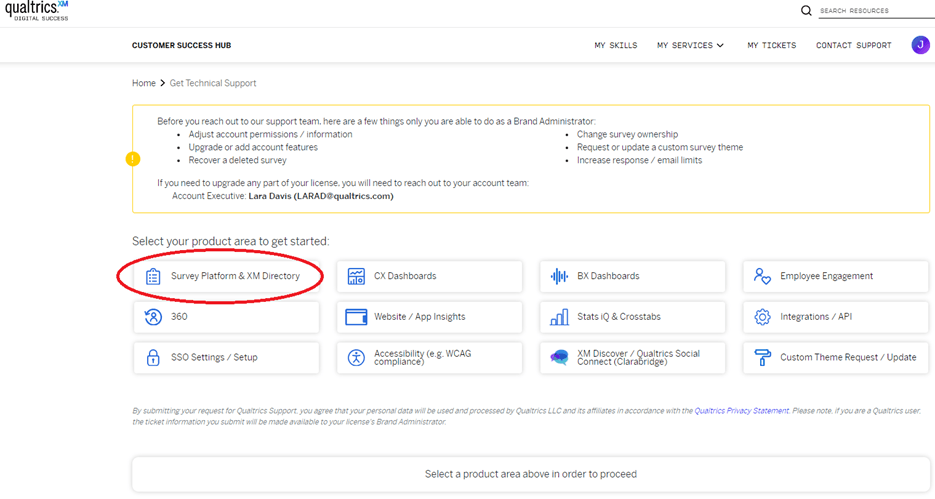Viewport: 935px width, 499px height.
Task: Click the CX Dashboards chart icon
Action: 356,277
